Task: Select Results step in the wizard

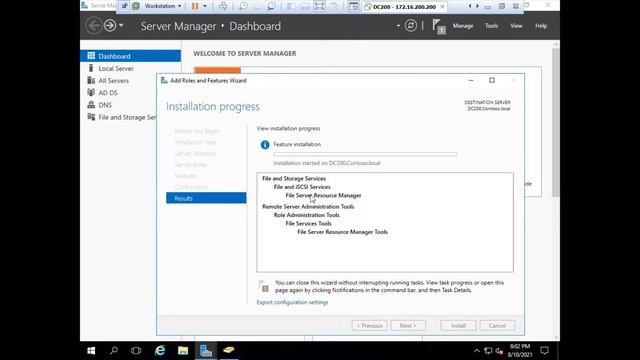Action: [x=206, y=198]
